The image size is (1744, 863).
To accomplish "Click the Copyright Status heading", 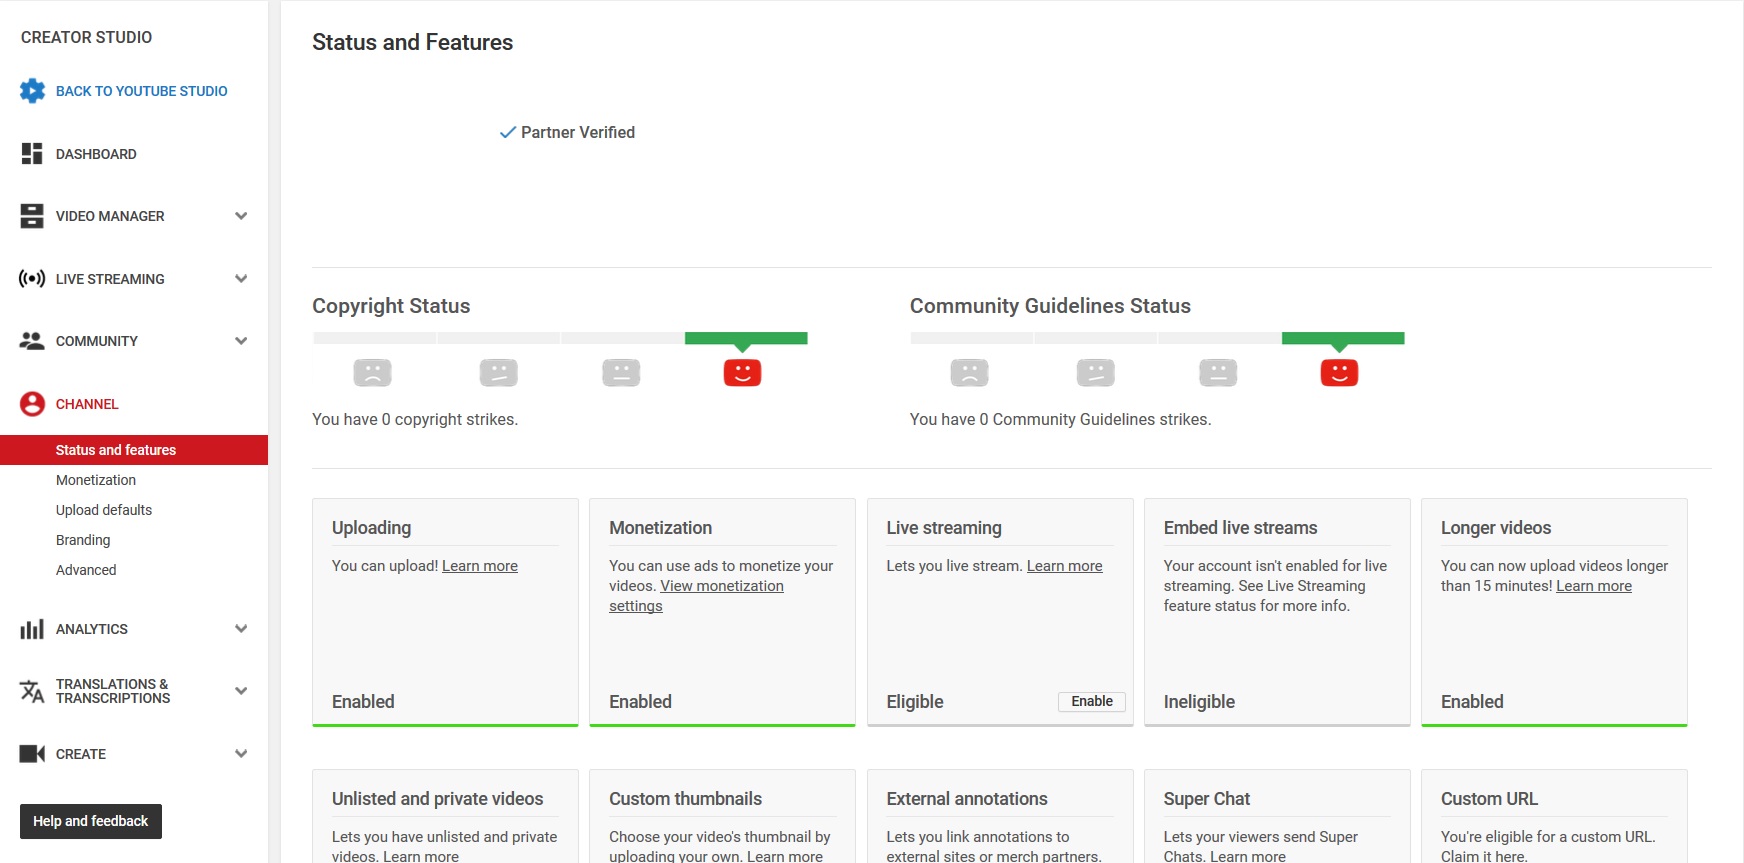I will (391, 306).
